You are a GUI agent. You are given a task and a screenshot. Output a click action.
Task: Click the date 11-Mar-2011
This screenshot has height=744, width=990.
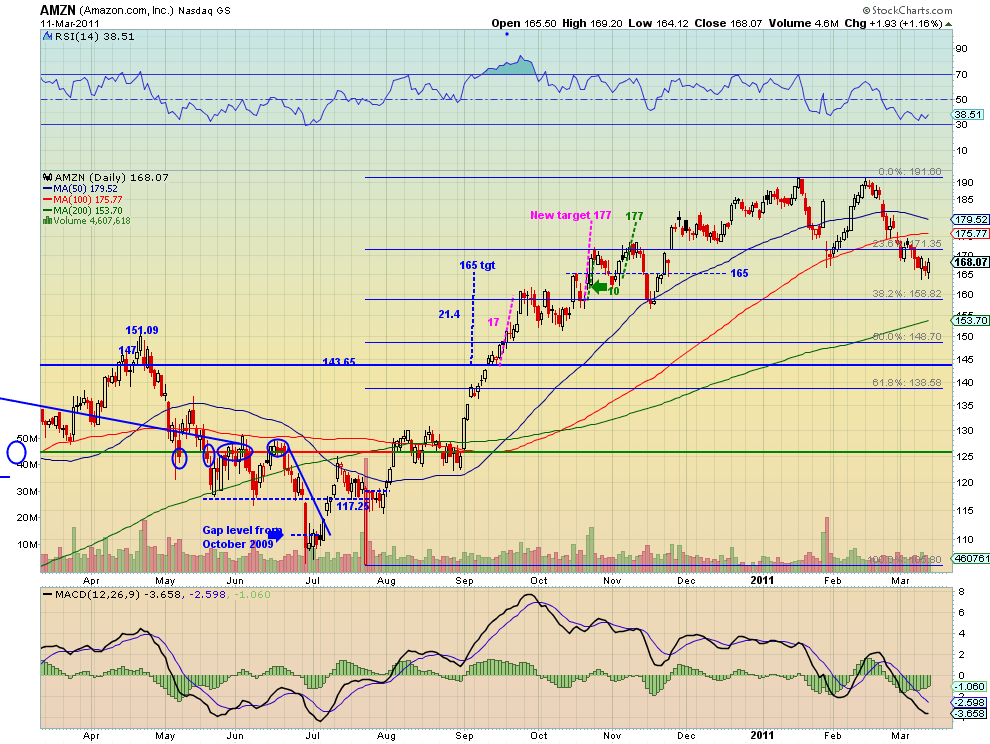[x=69, y=23]
